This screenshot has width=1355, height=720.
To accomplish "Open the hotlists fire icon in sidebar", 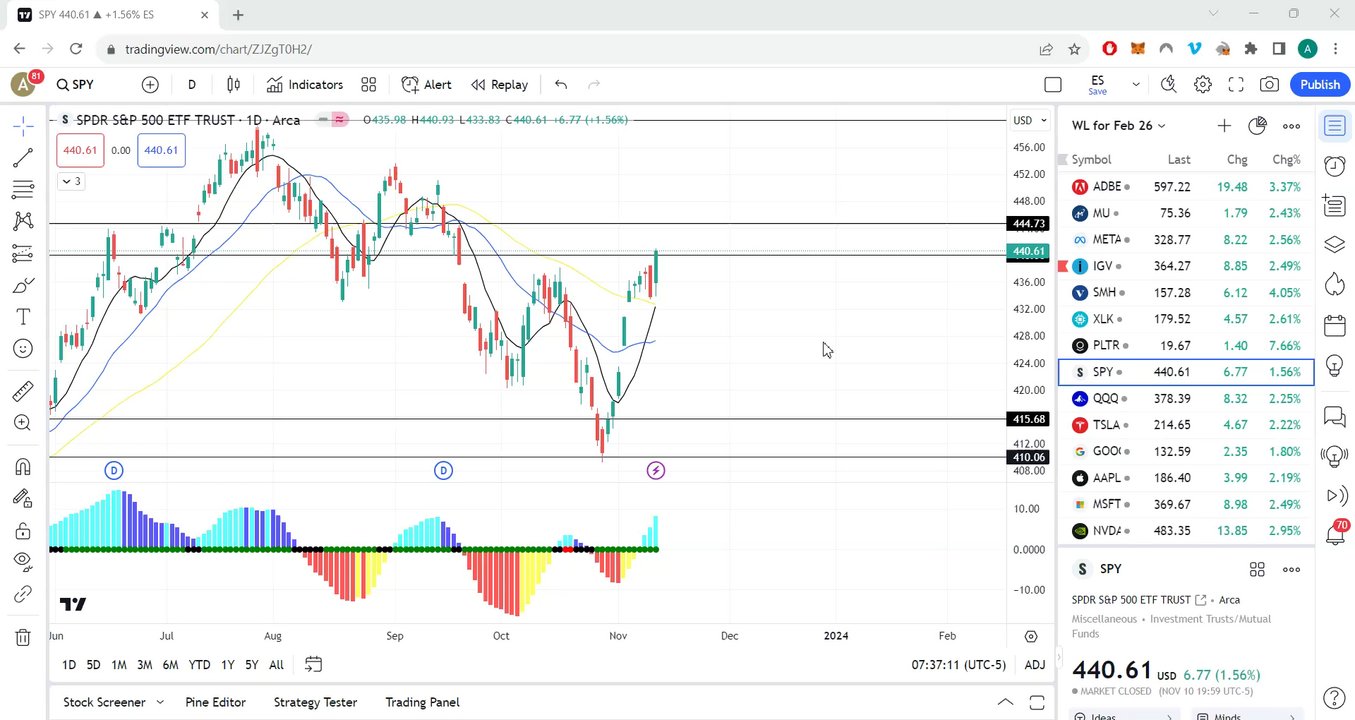I will (1334, 285).
